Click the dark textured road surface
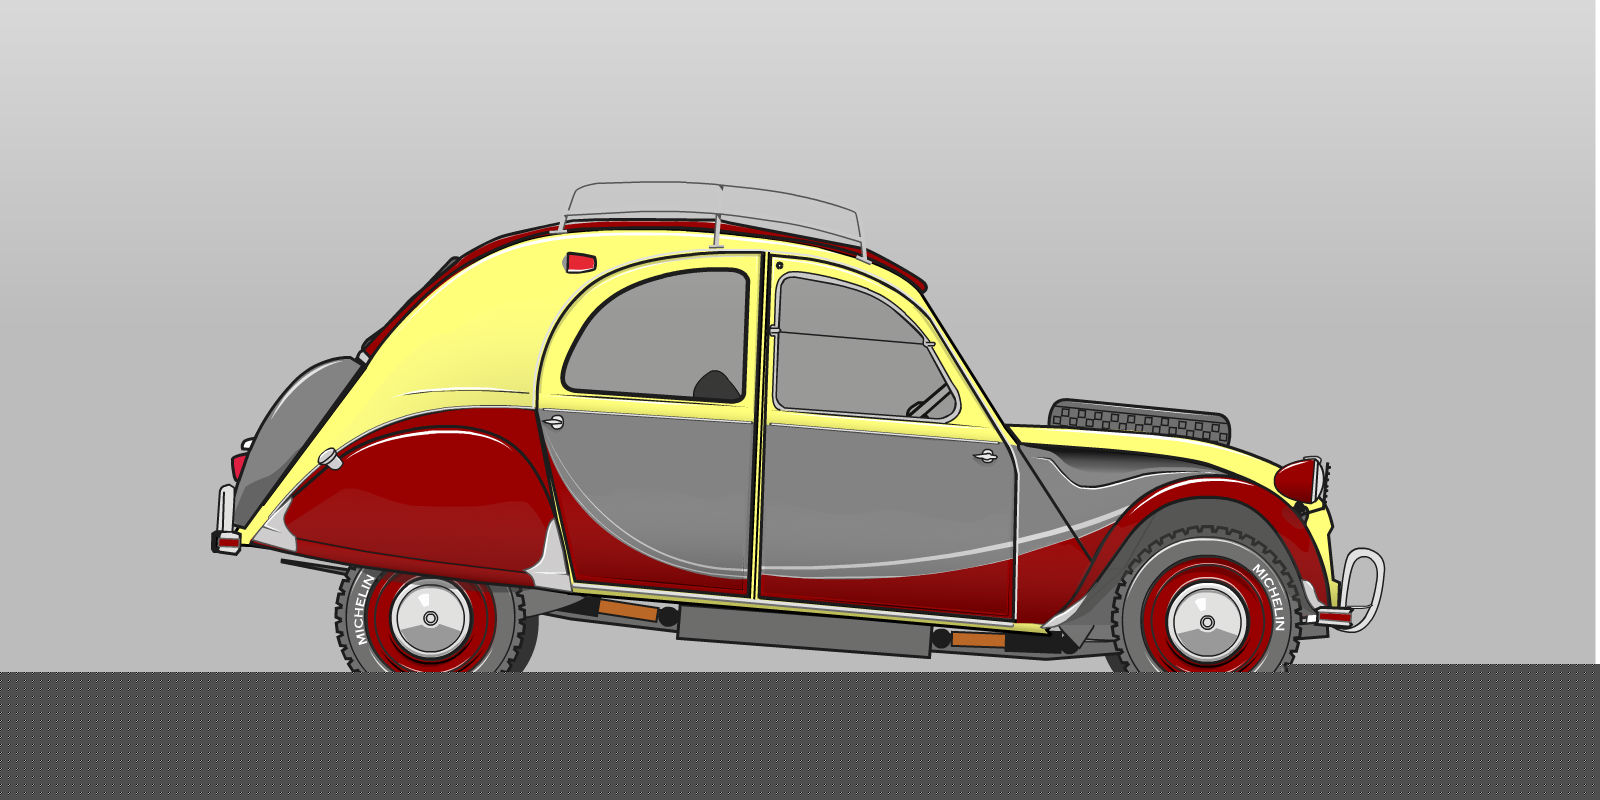The width and height of the screenshot is (1600, 800). coord(800,738)
